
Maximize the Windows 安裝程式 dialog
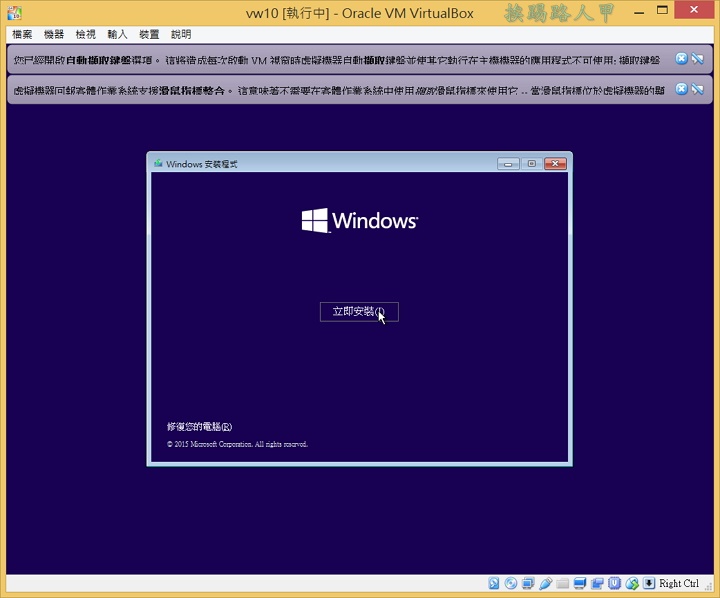point(532,164)
